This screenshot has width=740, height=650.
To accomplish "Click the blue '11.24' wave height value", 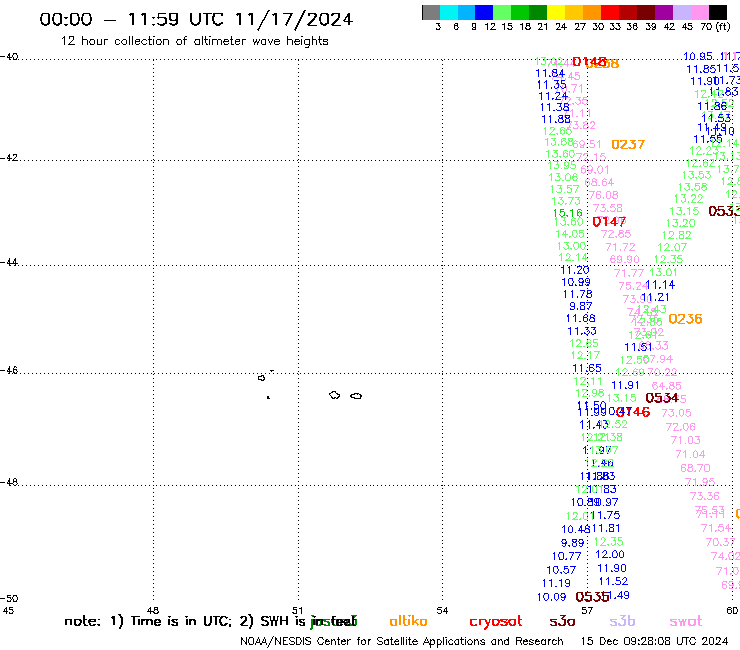I will point(553,96).
